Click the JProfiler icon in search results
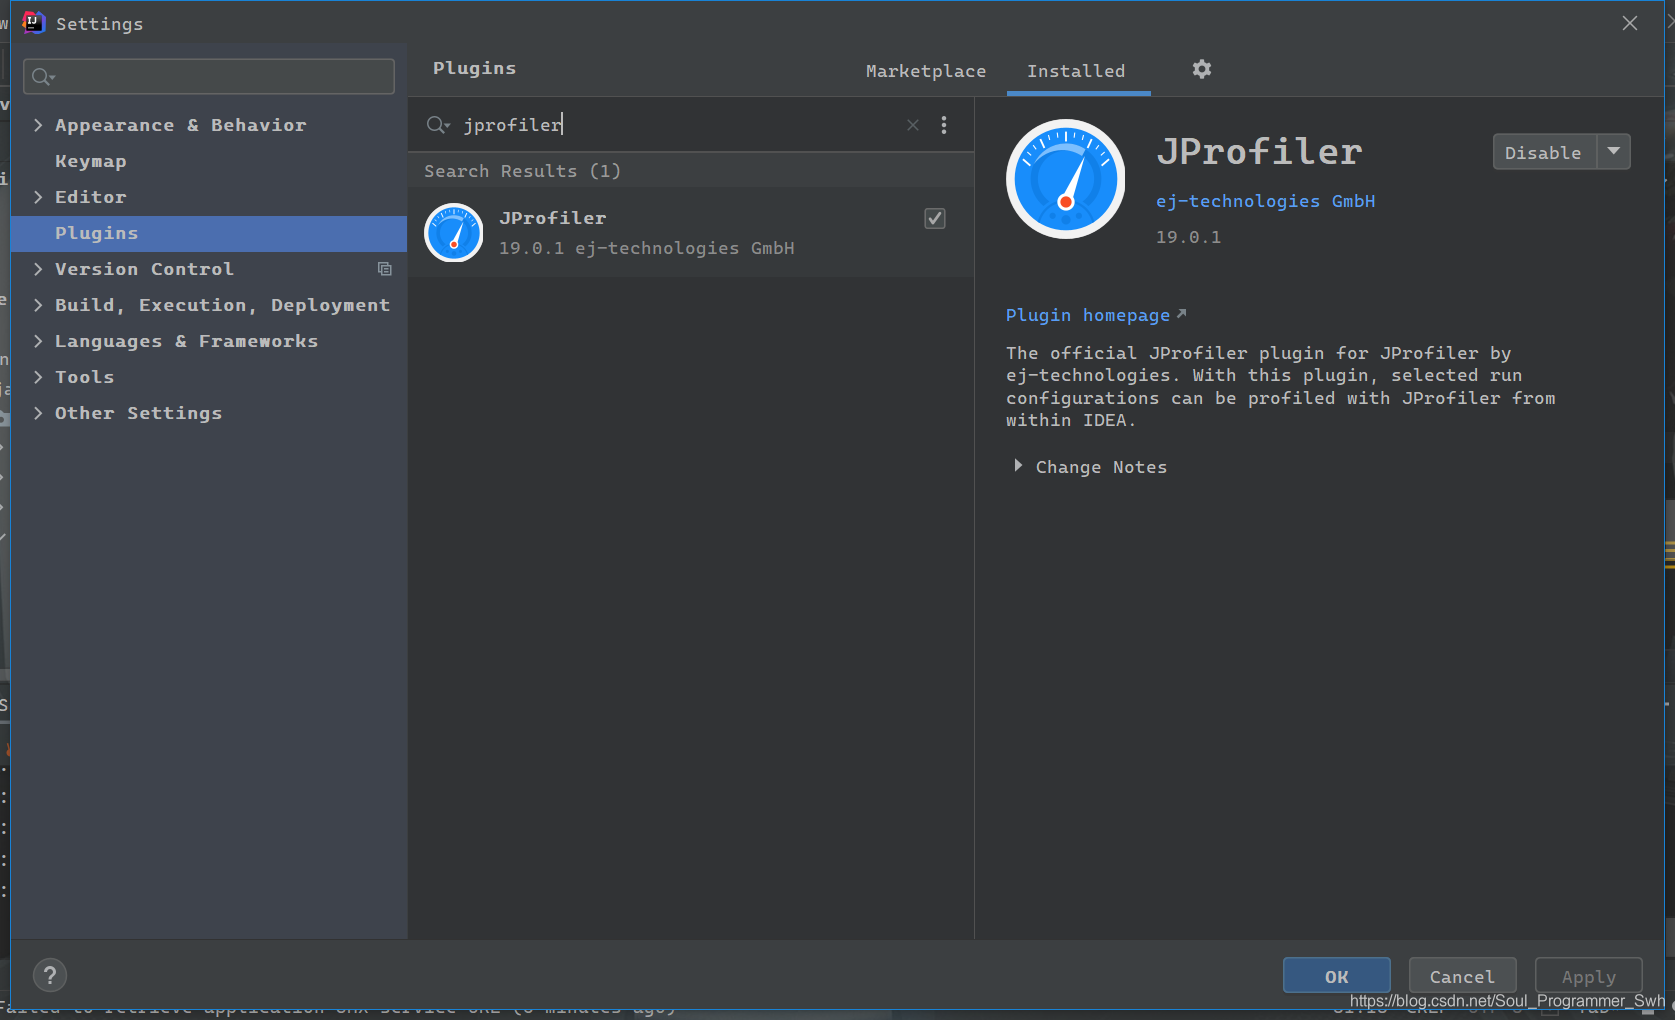The image size is (1675, 1020). tap(454, 233)
